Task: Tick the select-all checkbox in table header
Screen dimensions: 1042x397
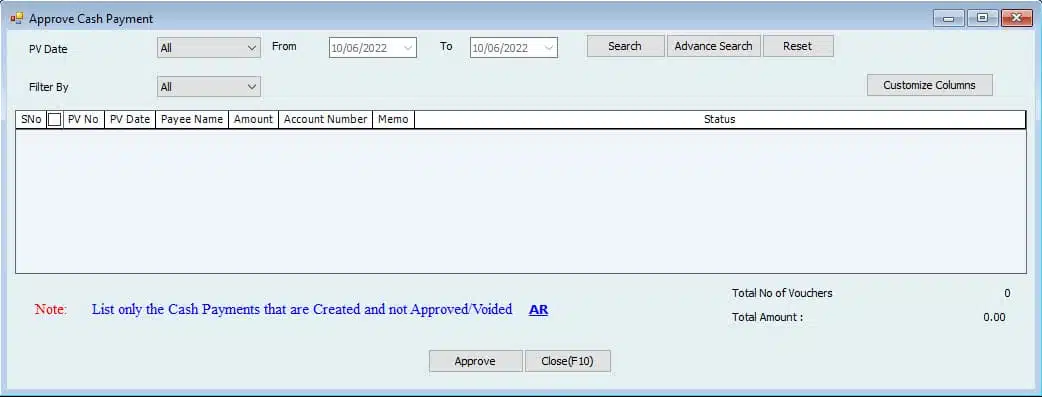Action: pos(54,120)
